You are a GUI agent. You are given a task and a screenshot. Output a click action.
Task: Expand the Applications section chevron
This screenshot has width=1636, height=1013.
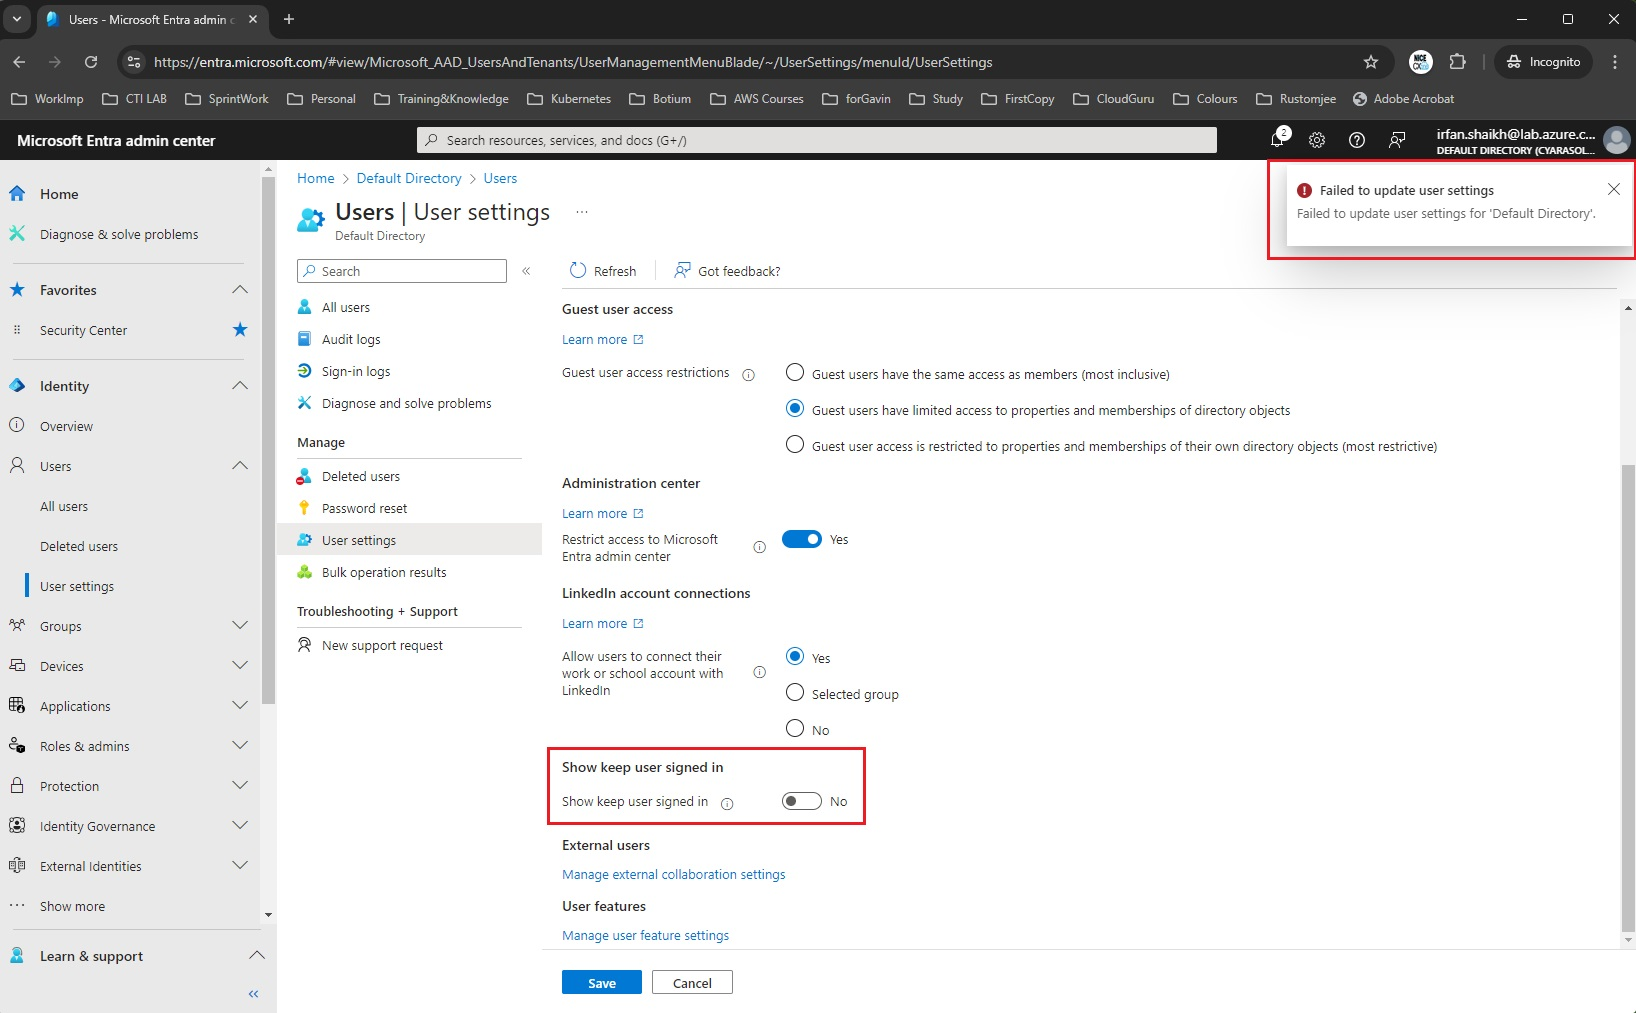240,706
